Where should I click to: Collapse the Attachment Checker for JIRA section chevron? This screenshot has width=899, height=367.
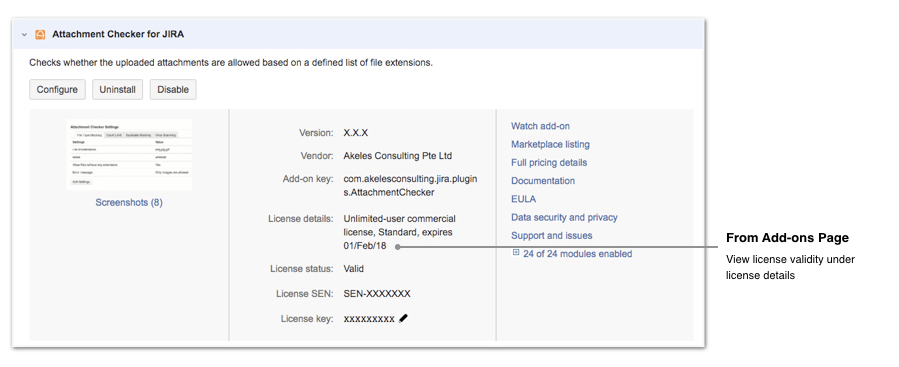coord(24,34)
